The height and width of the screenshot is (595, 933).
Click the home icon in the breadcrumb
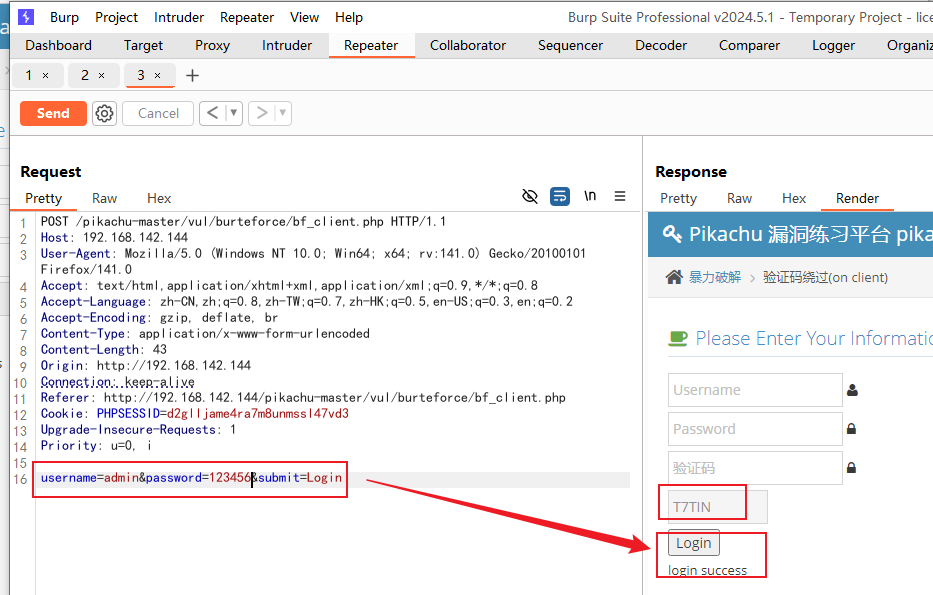point(674,277)
